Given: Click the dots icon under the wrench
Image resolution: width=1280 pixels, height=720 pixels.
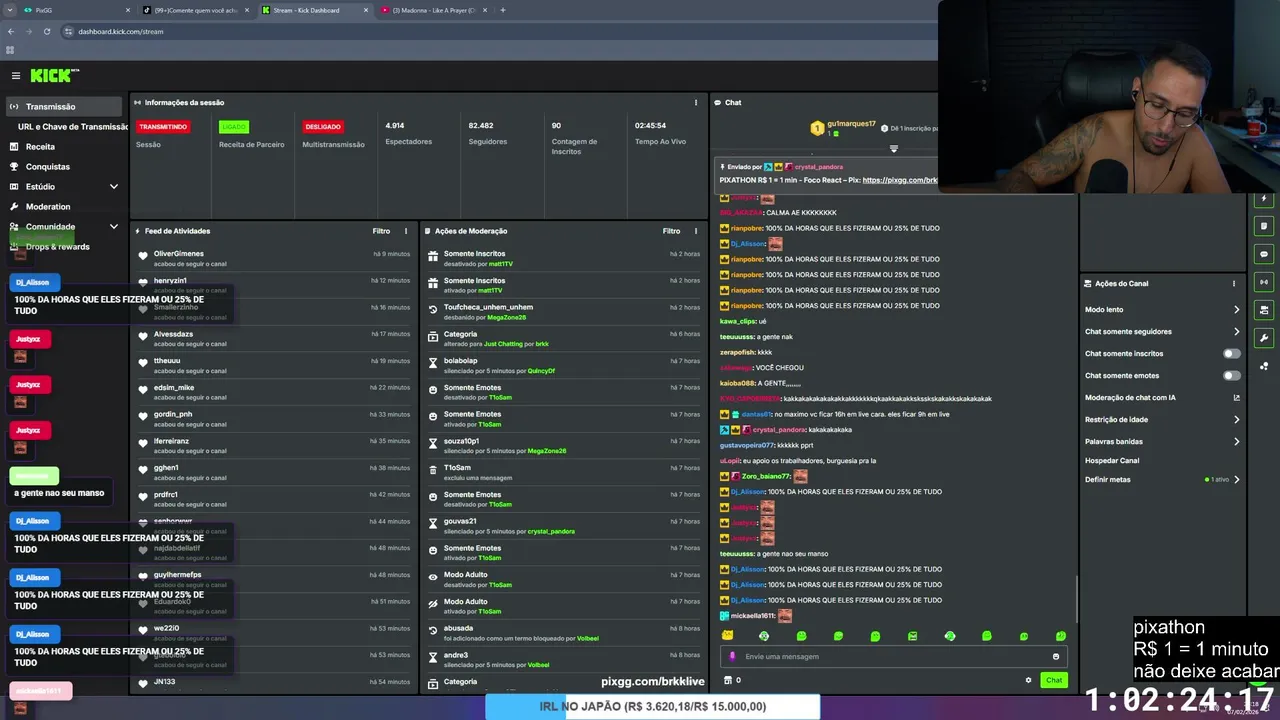Looking at the screenshot, I should [x=1264, y=366].
